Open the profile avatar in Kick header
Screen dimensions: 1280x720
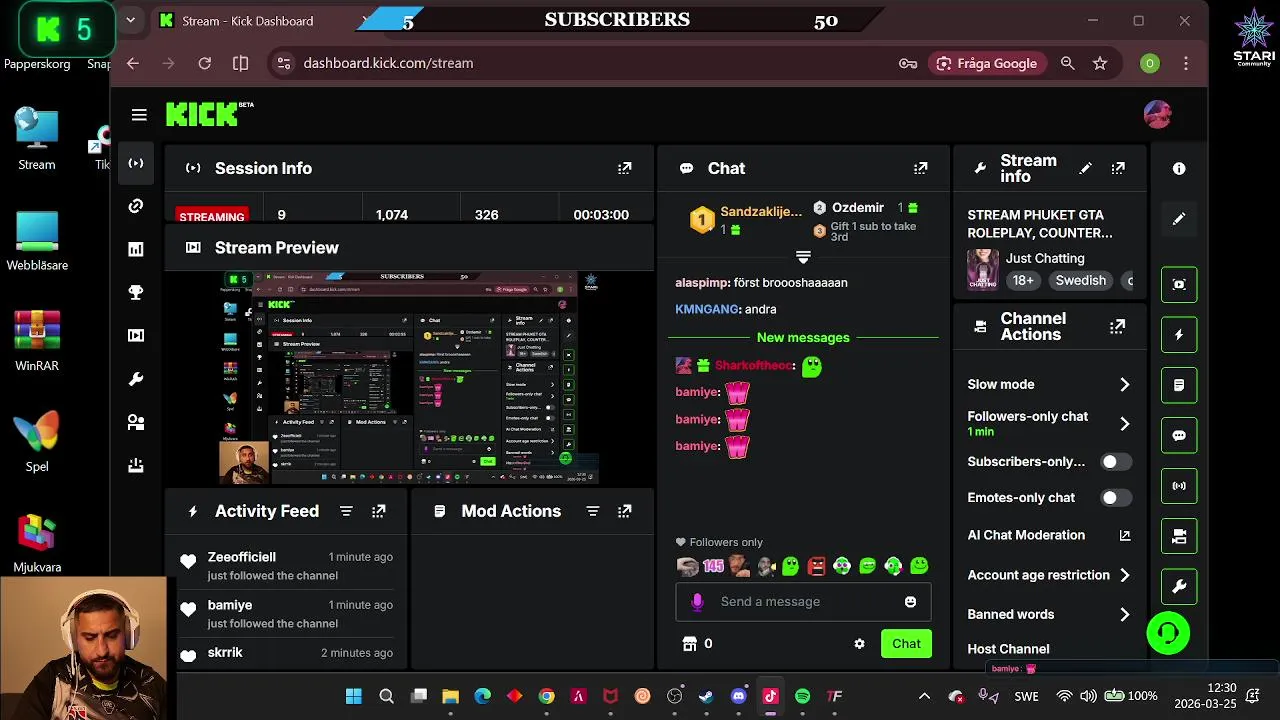pos(1157,115)
